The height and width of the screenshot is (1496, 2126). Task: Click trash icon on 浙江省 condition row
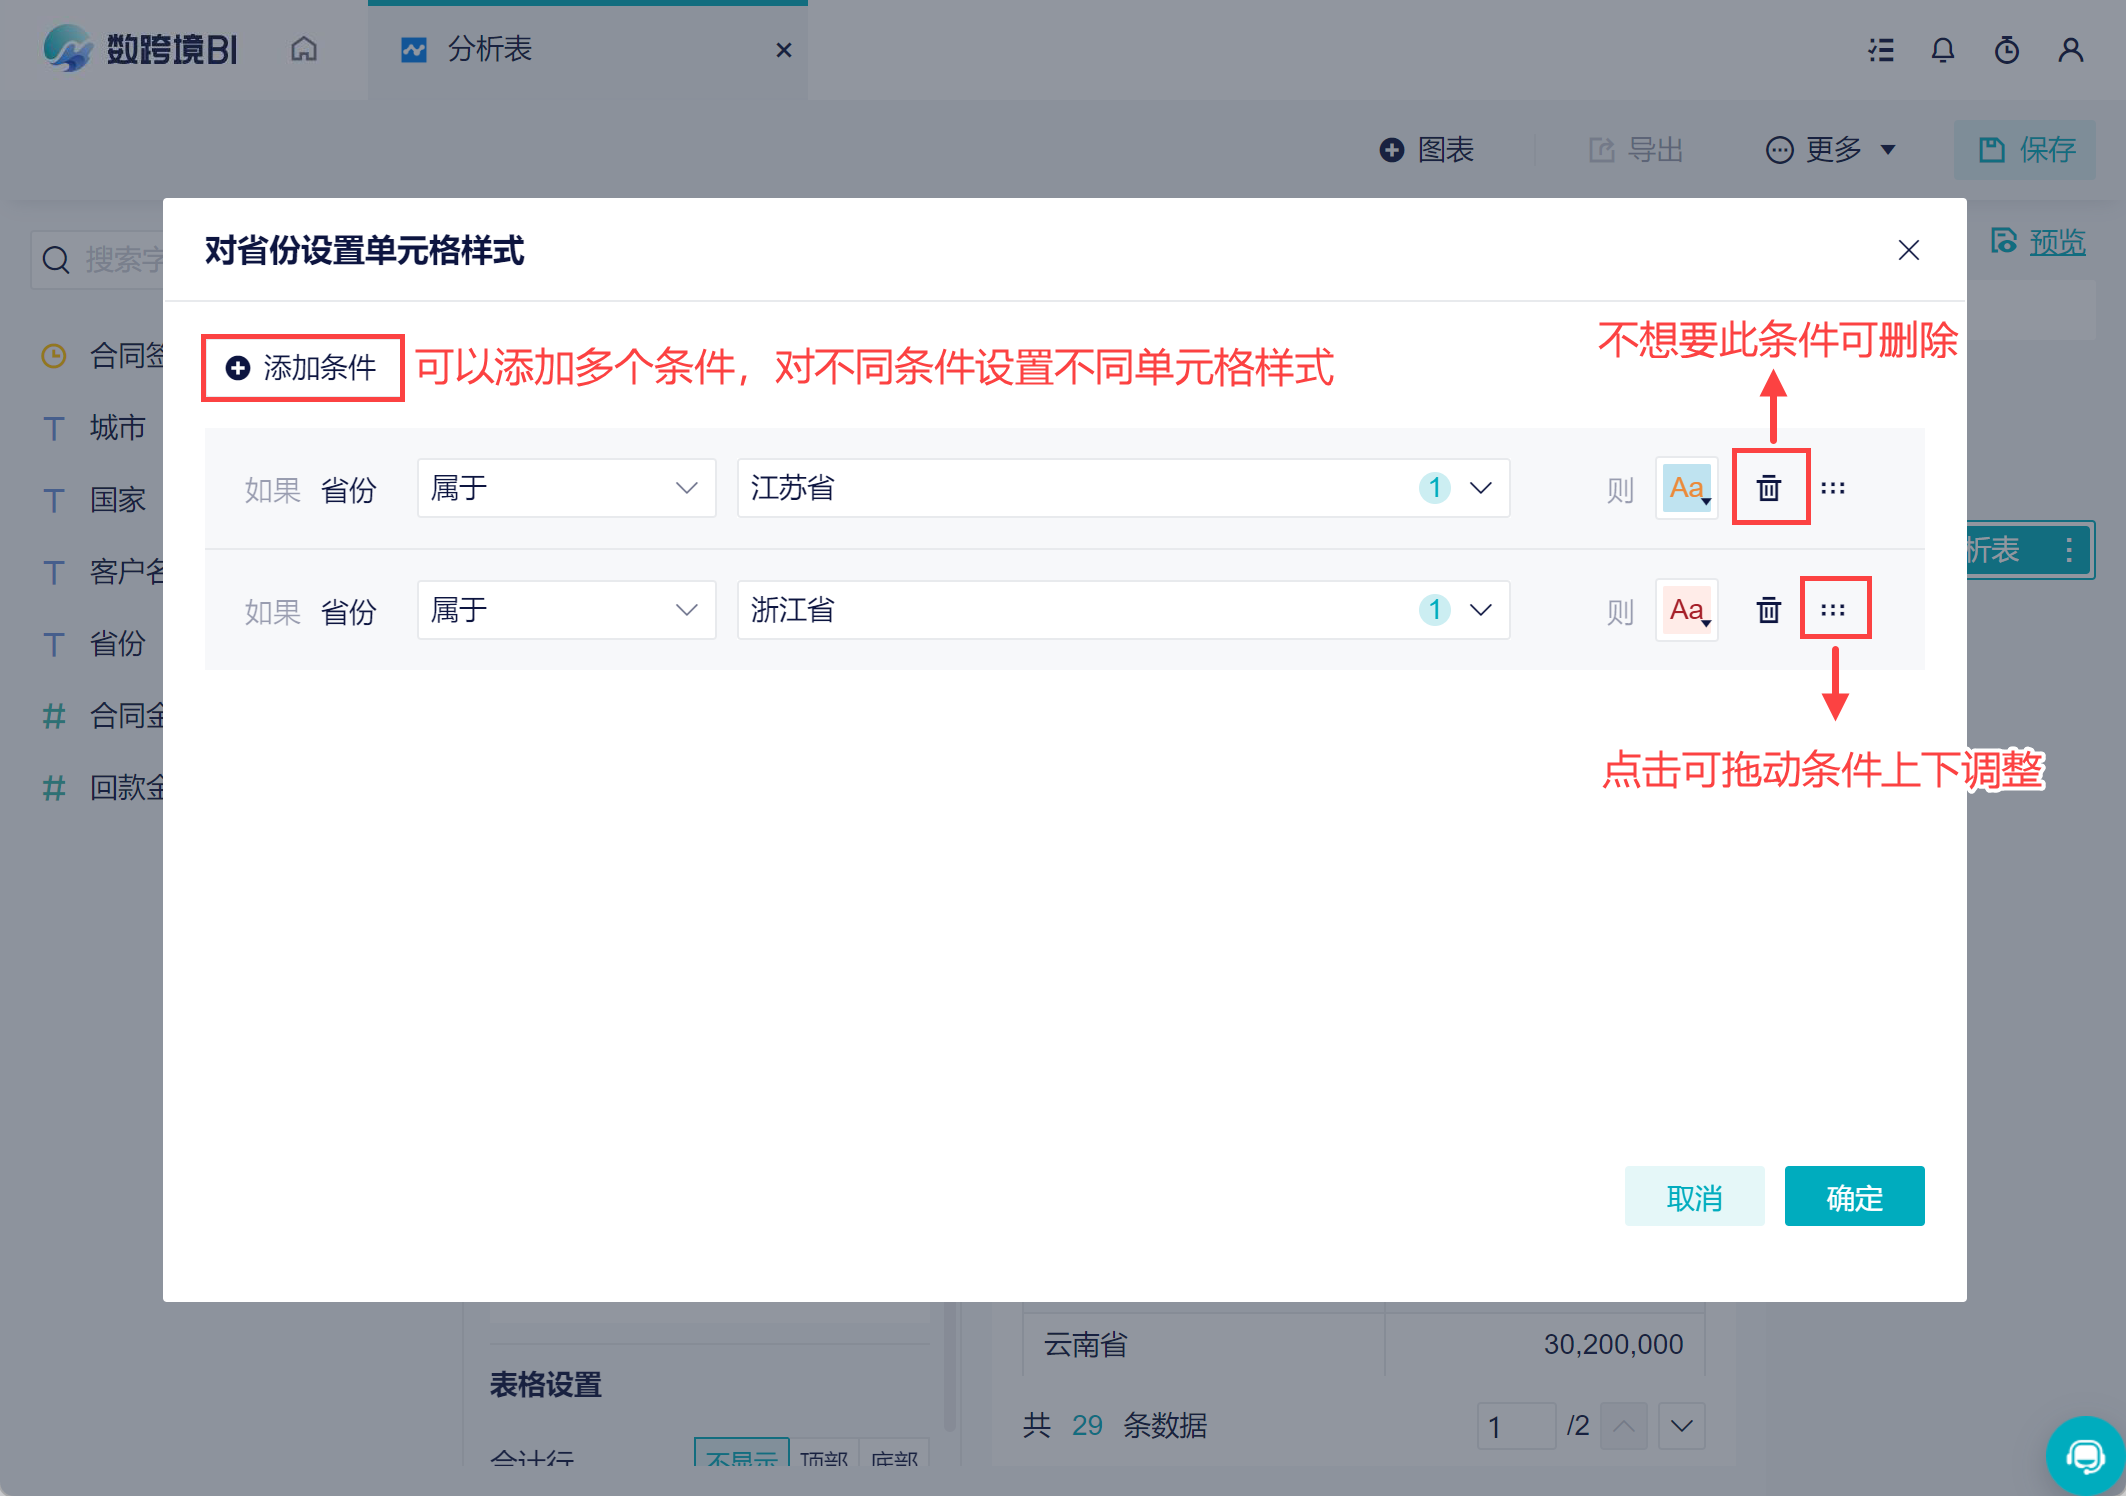click(x=1769, y=610)
